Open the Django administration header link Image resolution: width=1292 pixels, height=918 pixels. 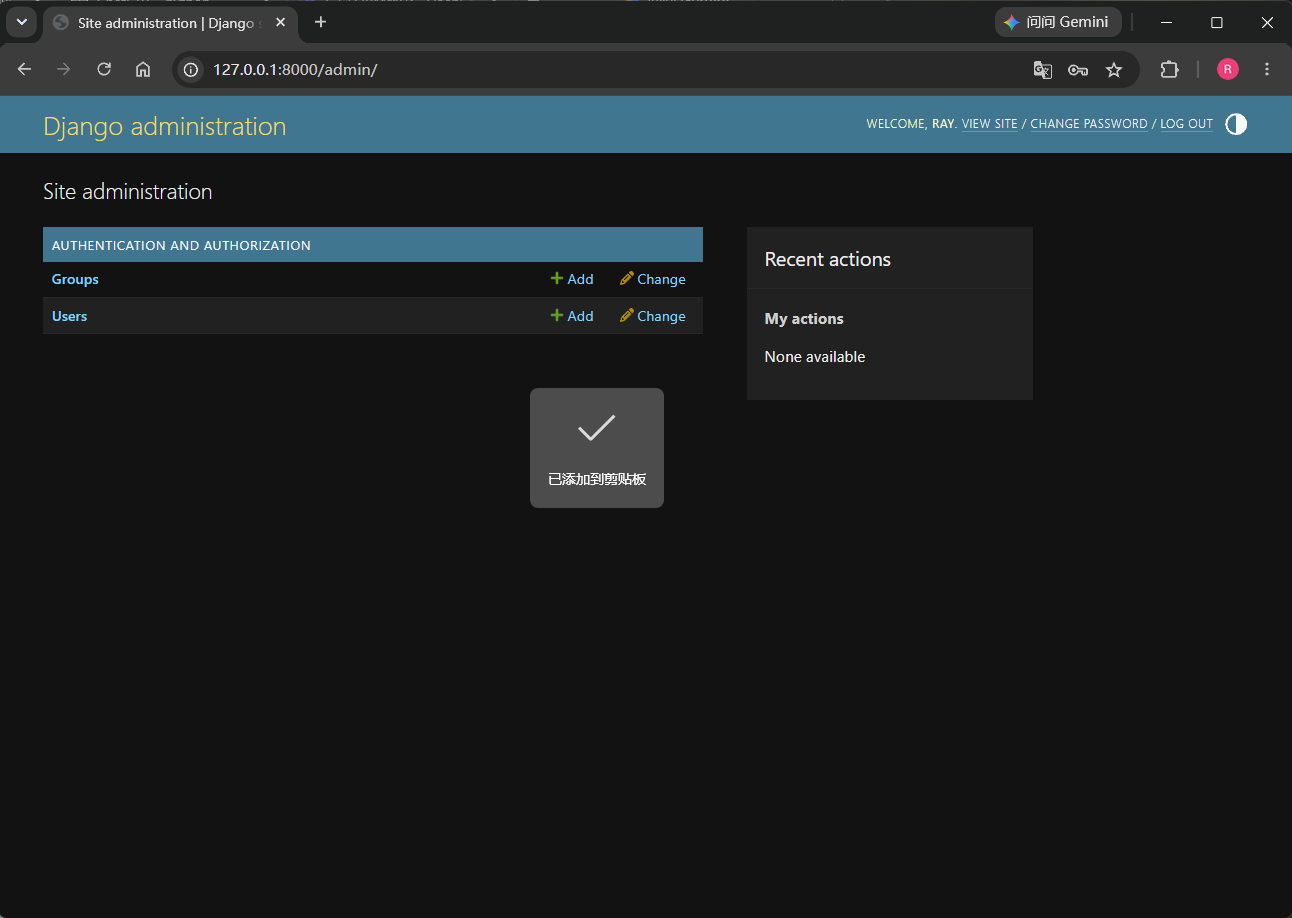[x=165, y=126]
